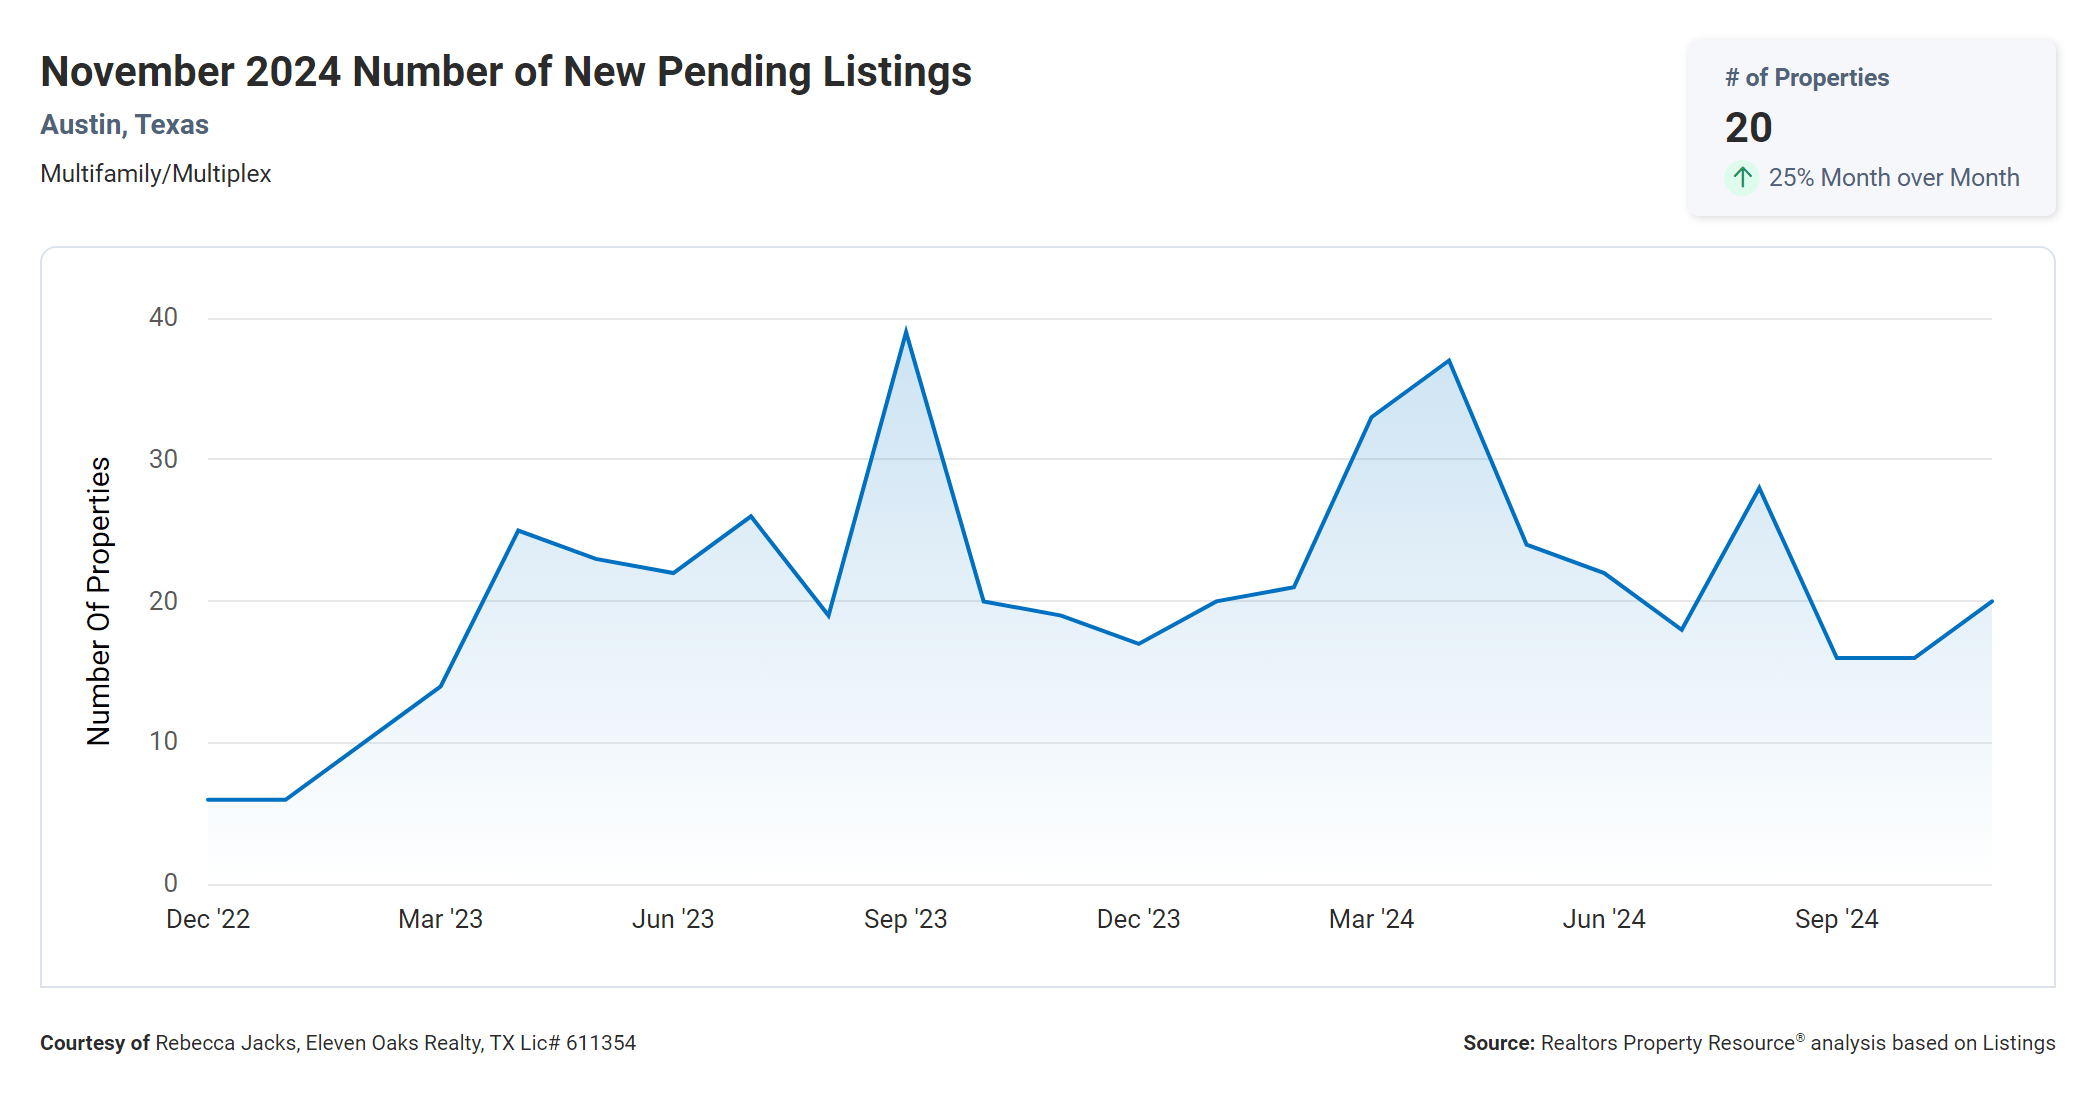
Task: Click the "25% Month over Month" text
Action: tap(1893, 178)
